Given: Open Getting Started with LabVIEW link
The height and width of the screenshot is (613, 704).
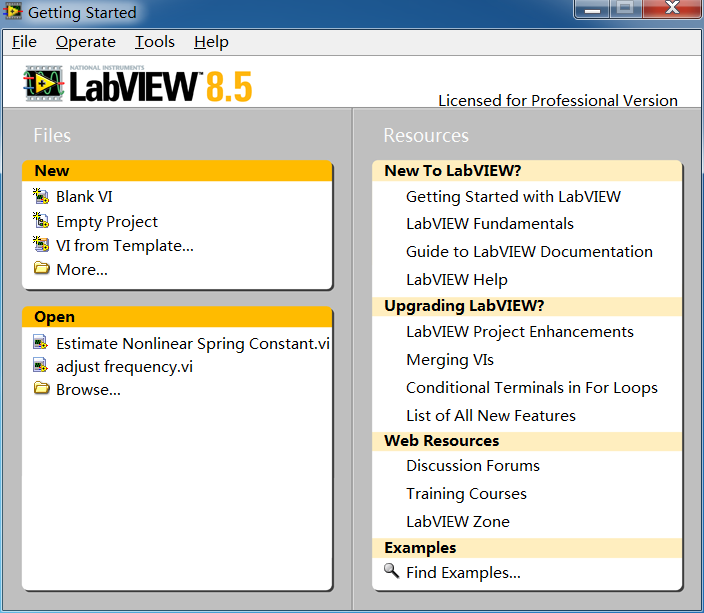Looking at the screenshot, I should (513, 197).
